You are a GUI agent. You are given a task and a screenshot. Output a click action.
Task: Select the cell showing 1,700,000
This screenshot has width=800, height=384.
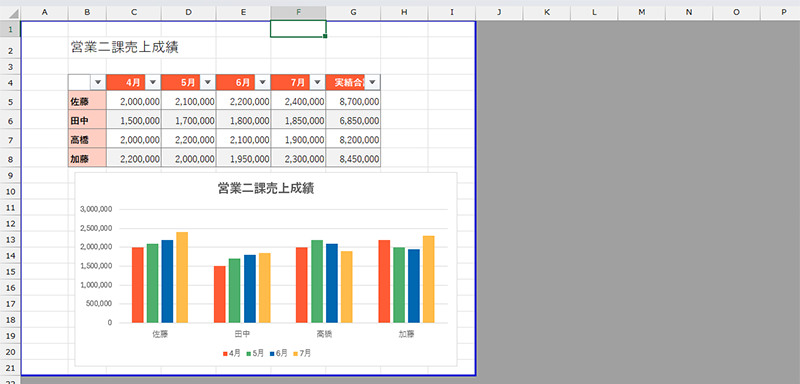click(189, 120)
